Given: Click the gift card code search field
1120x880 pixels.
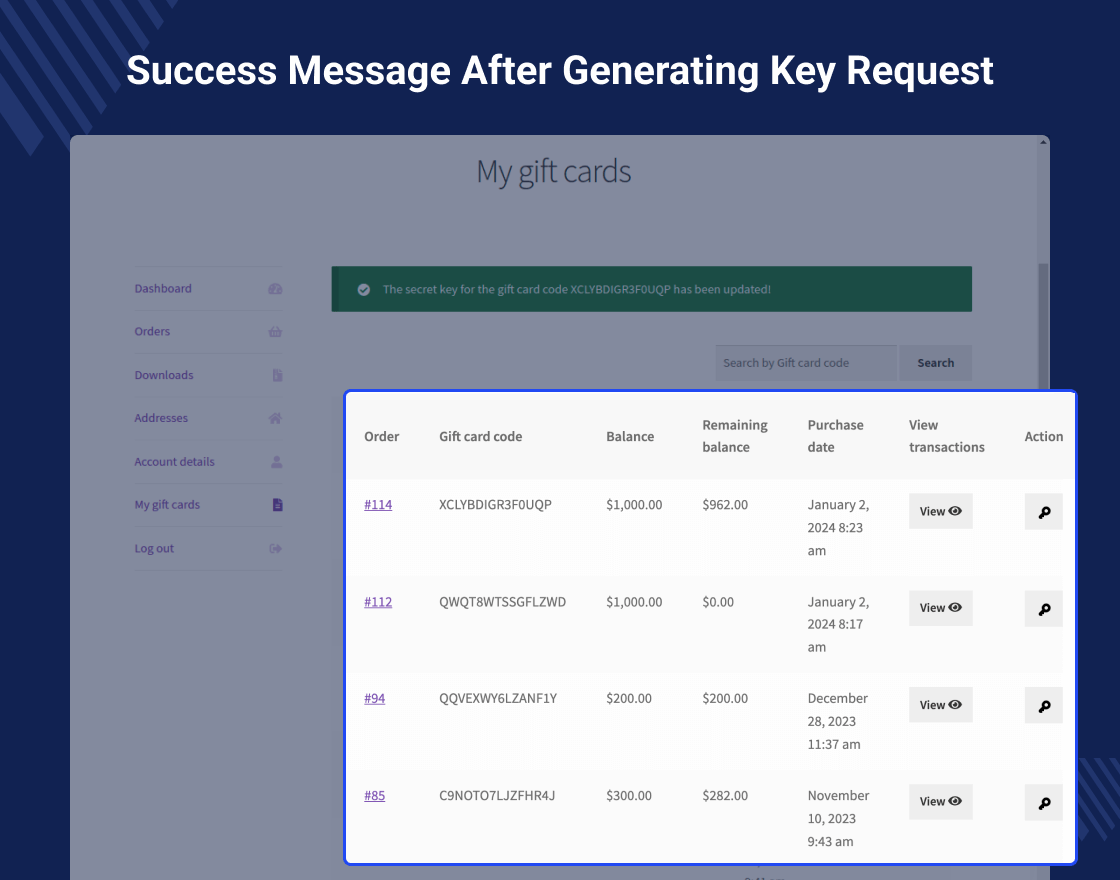Looking at the screenshot, I should [805, 362].
